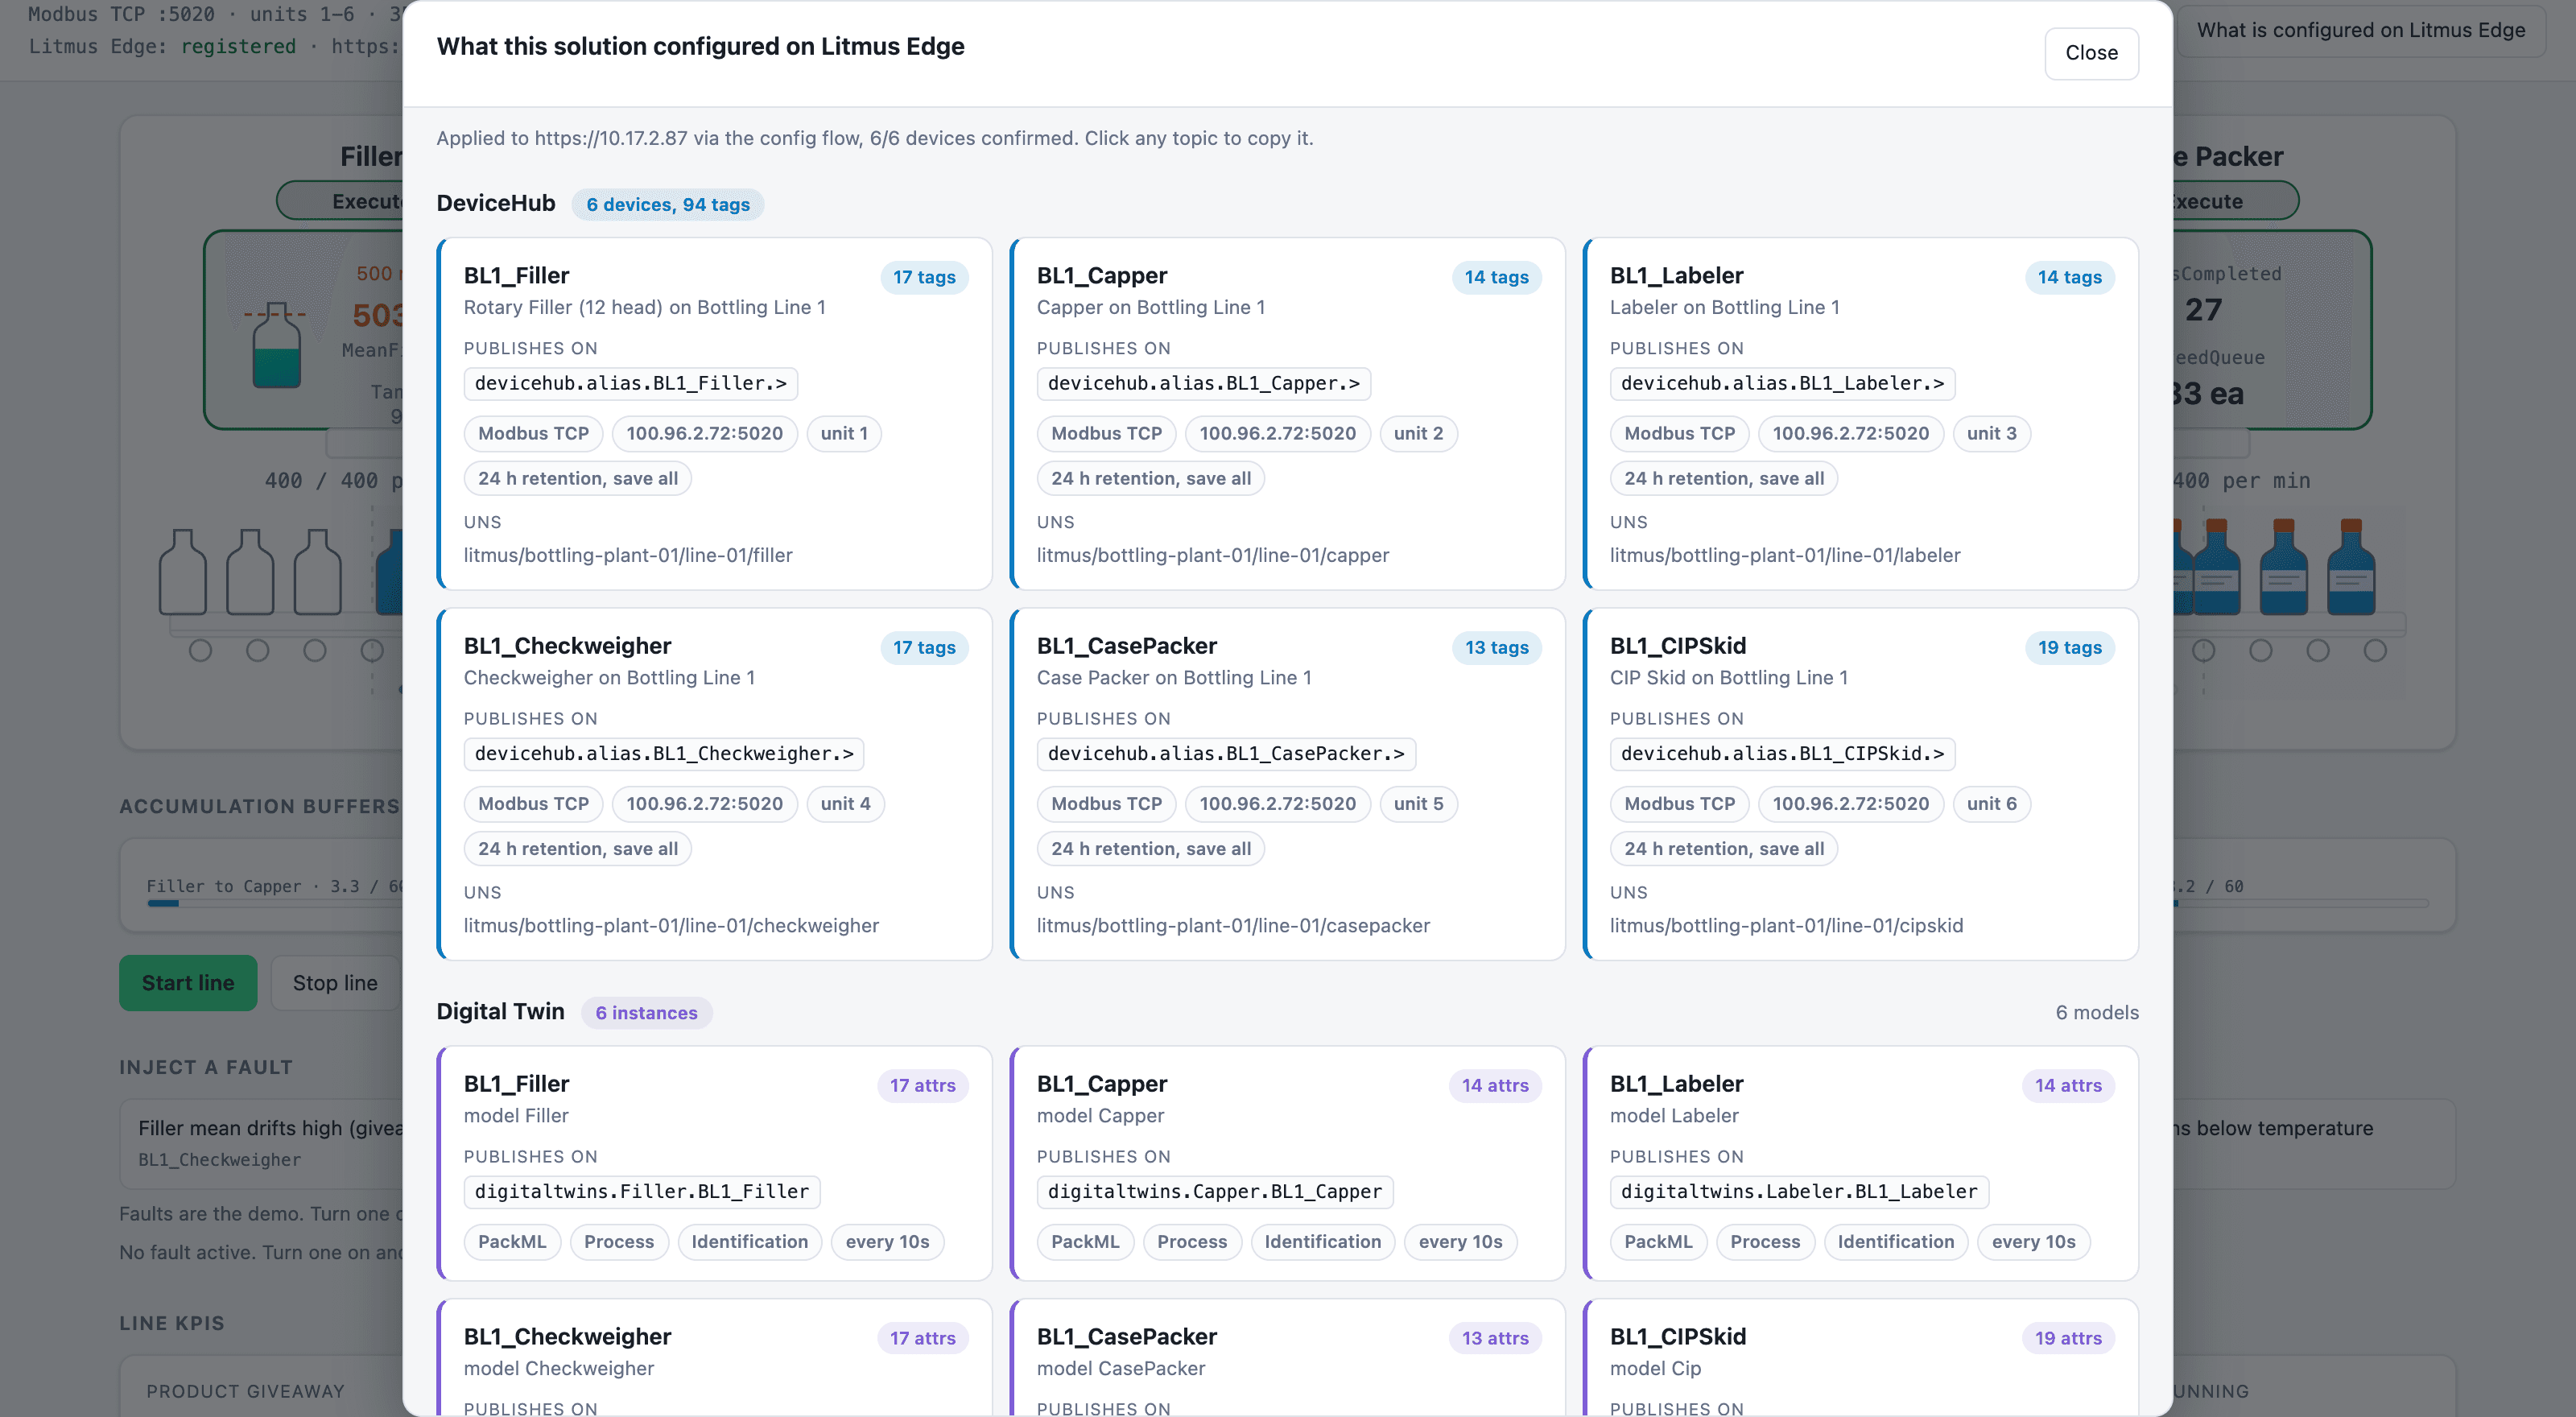
Task: Copy the devicehub.alias.BL1_Capper.> topic
Action: (x=1203, y=384)
